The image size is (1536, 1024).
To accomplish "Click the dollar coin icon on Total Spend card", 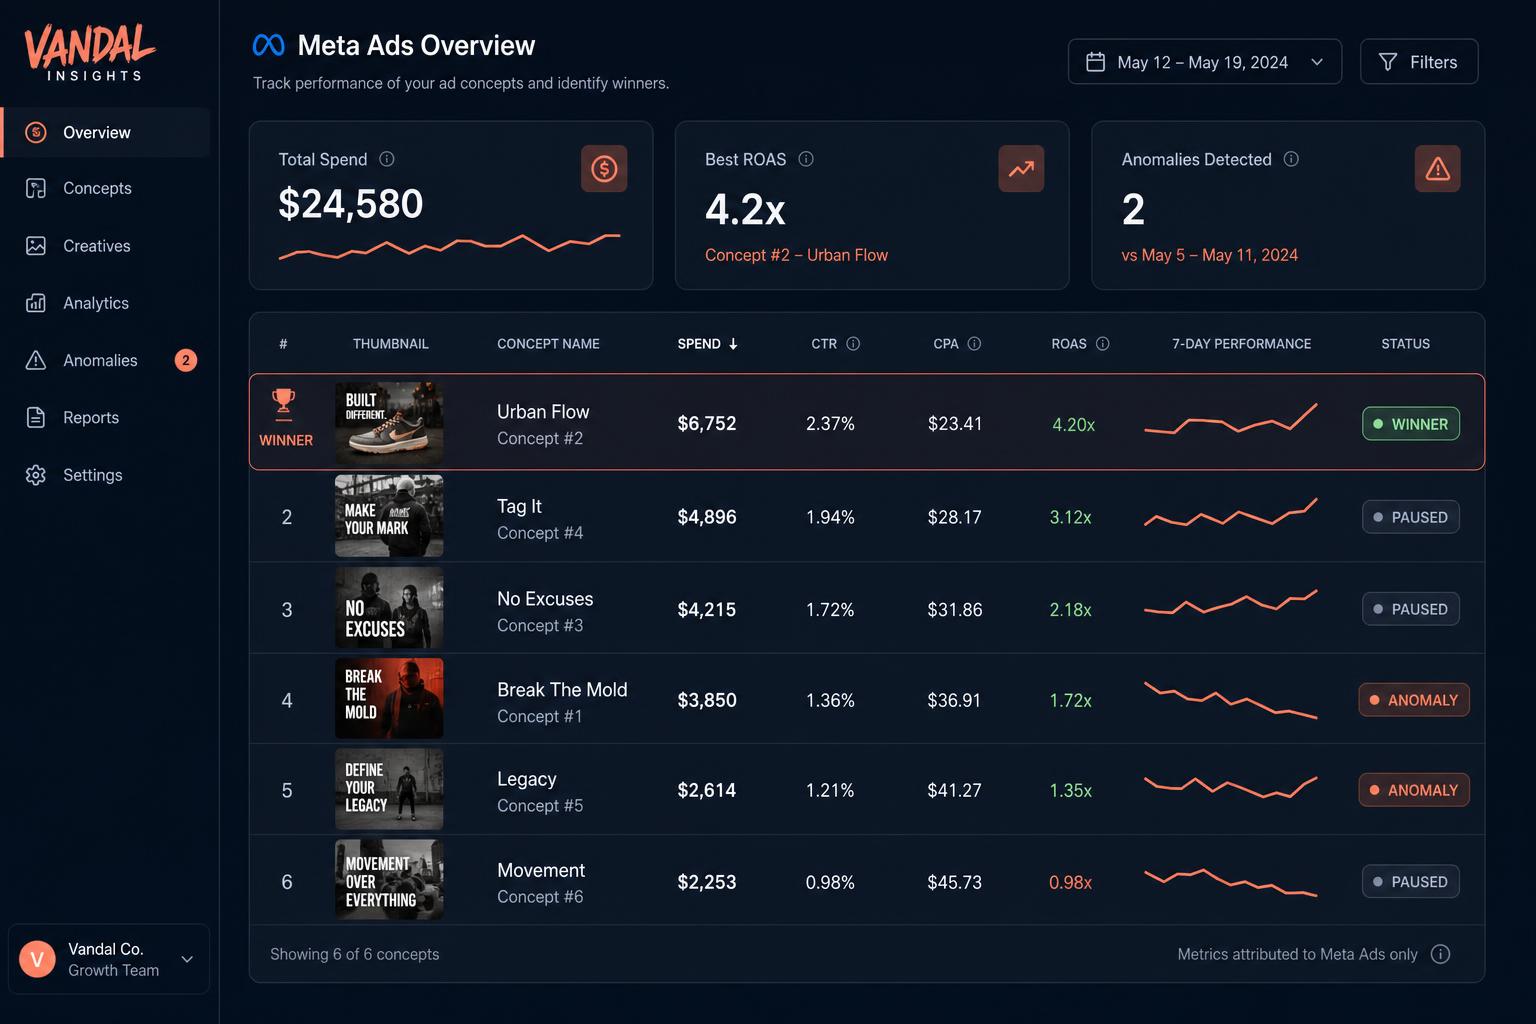I will pyautogui.click(x=604, y=169).
